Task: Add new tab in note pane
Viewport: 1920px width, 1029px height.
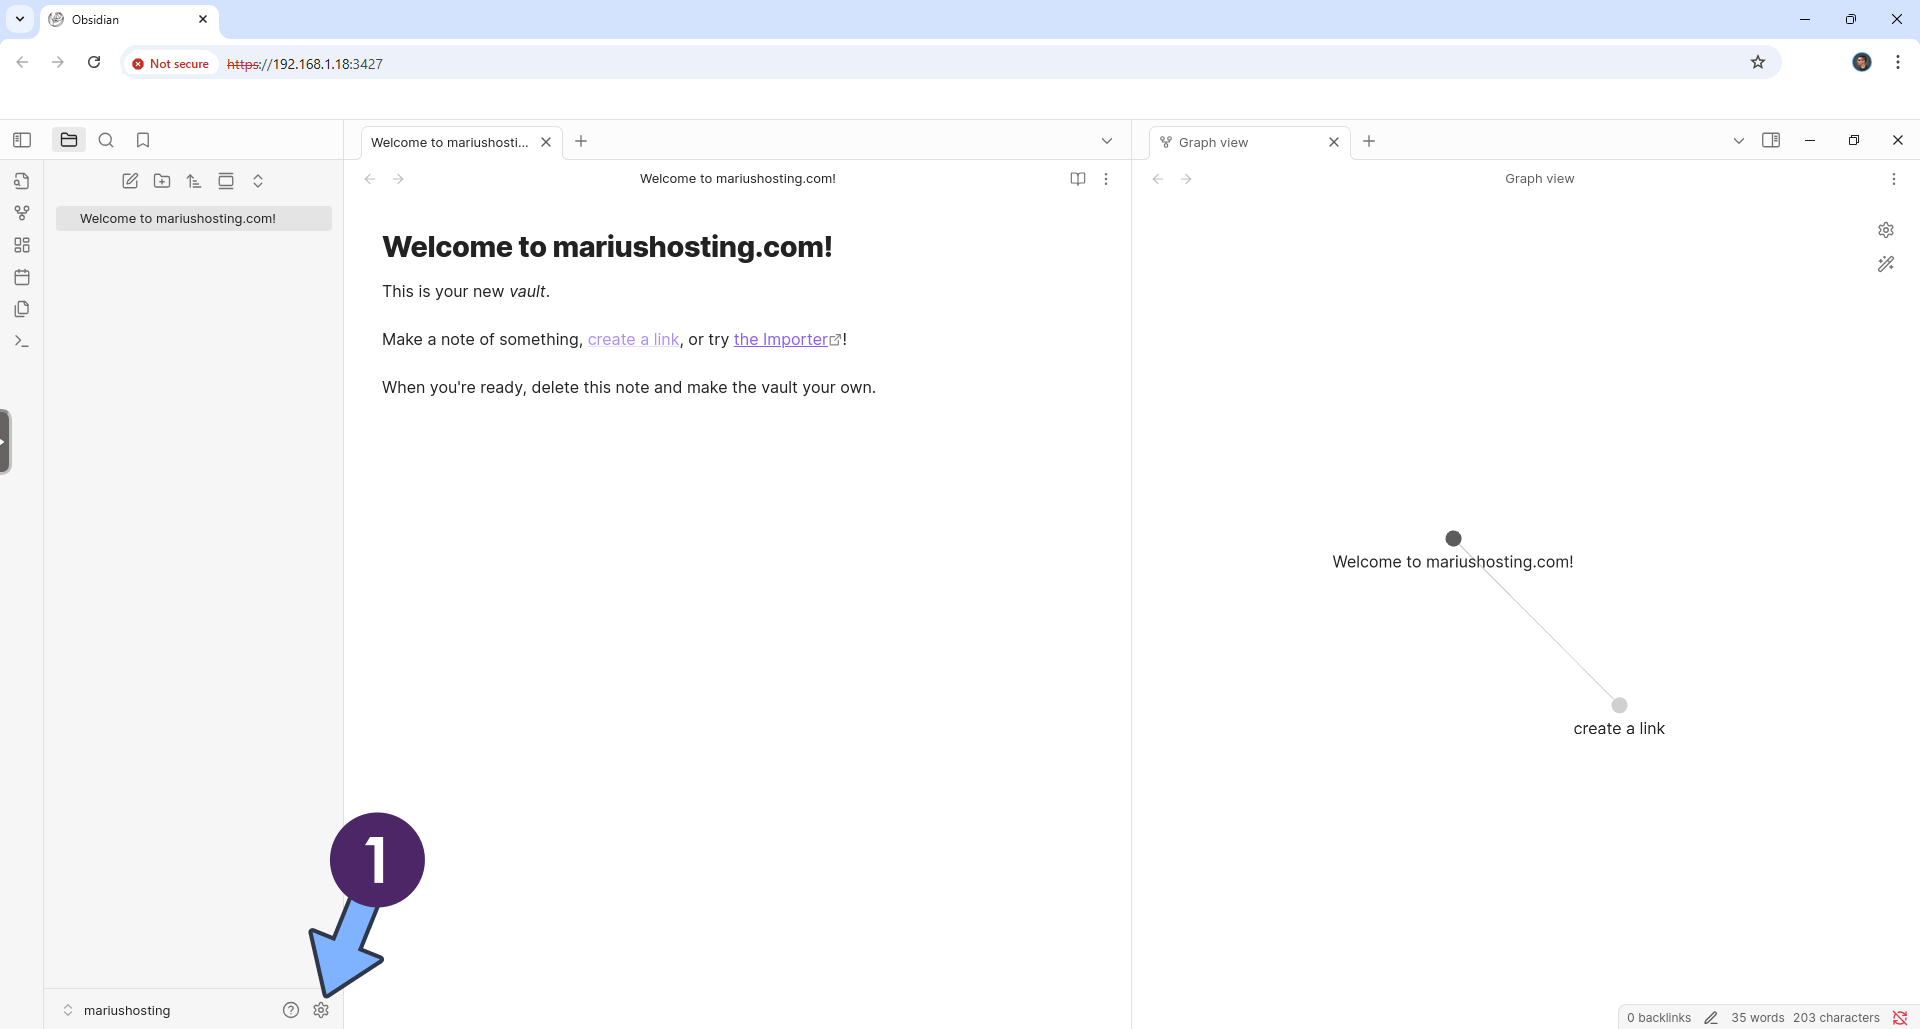Action: [581, 141]
